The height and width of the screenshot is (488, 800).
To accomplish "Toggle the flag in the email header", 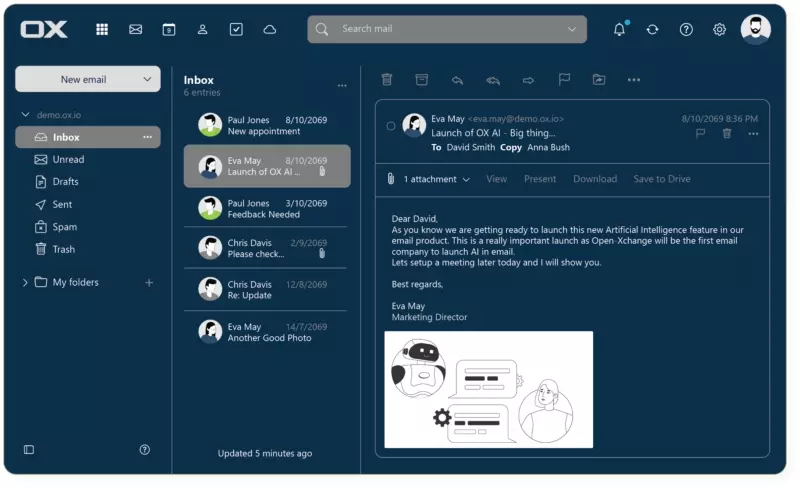I will (x=700, y=133).
